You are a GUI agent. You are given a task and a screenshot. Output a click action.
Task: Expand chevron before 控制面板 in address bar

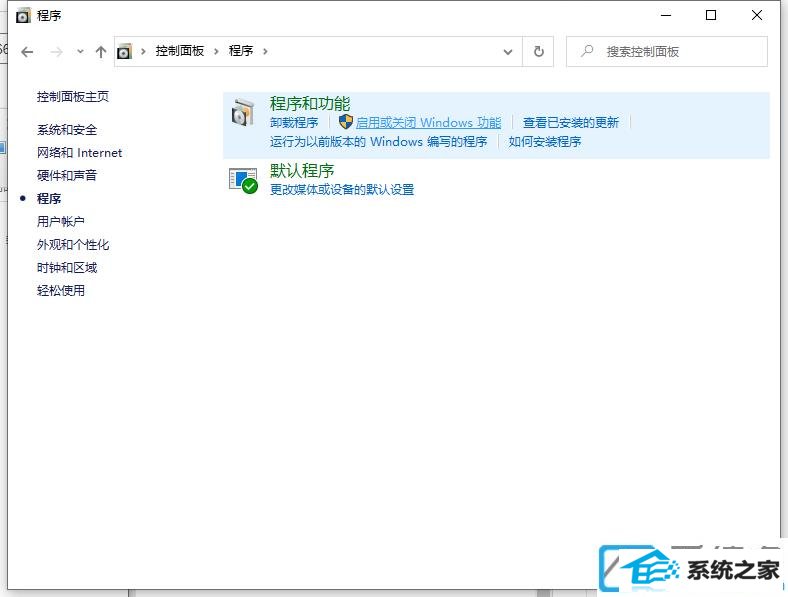[143, 51]
